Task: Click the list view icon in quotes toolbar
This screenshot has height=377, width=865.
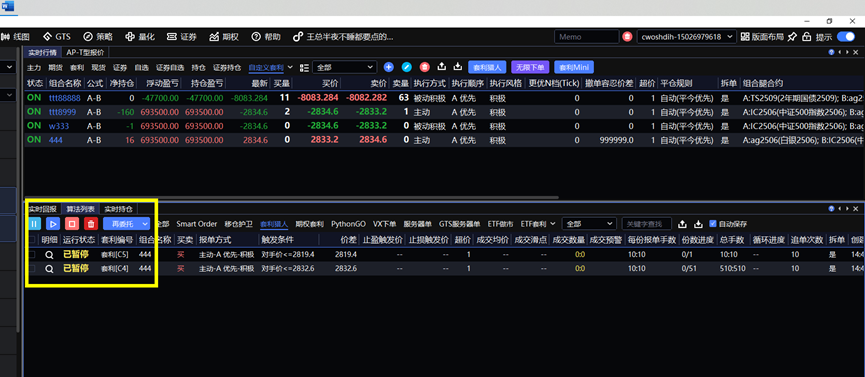Action: [x=304, y=67]
